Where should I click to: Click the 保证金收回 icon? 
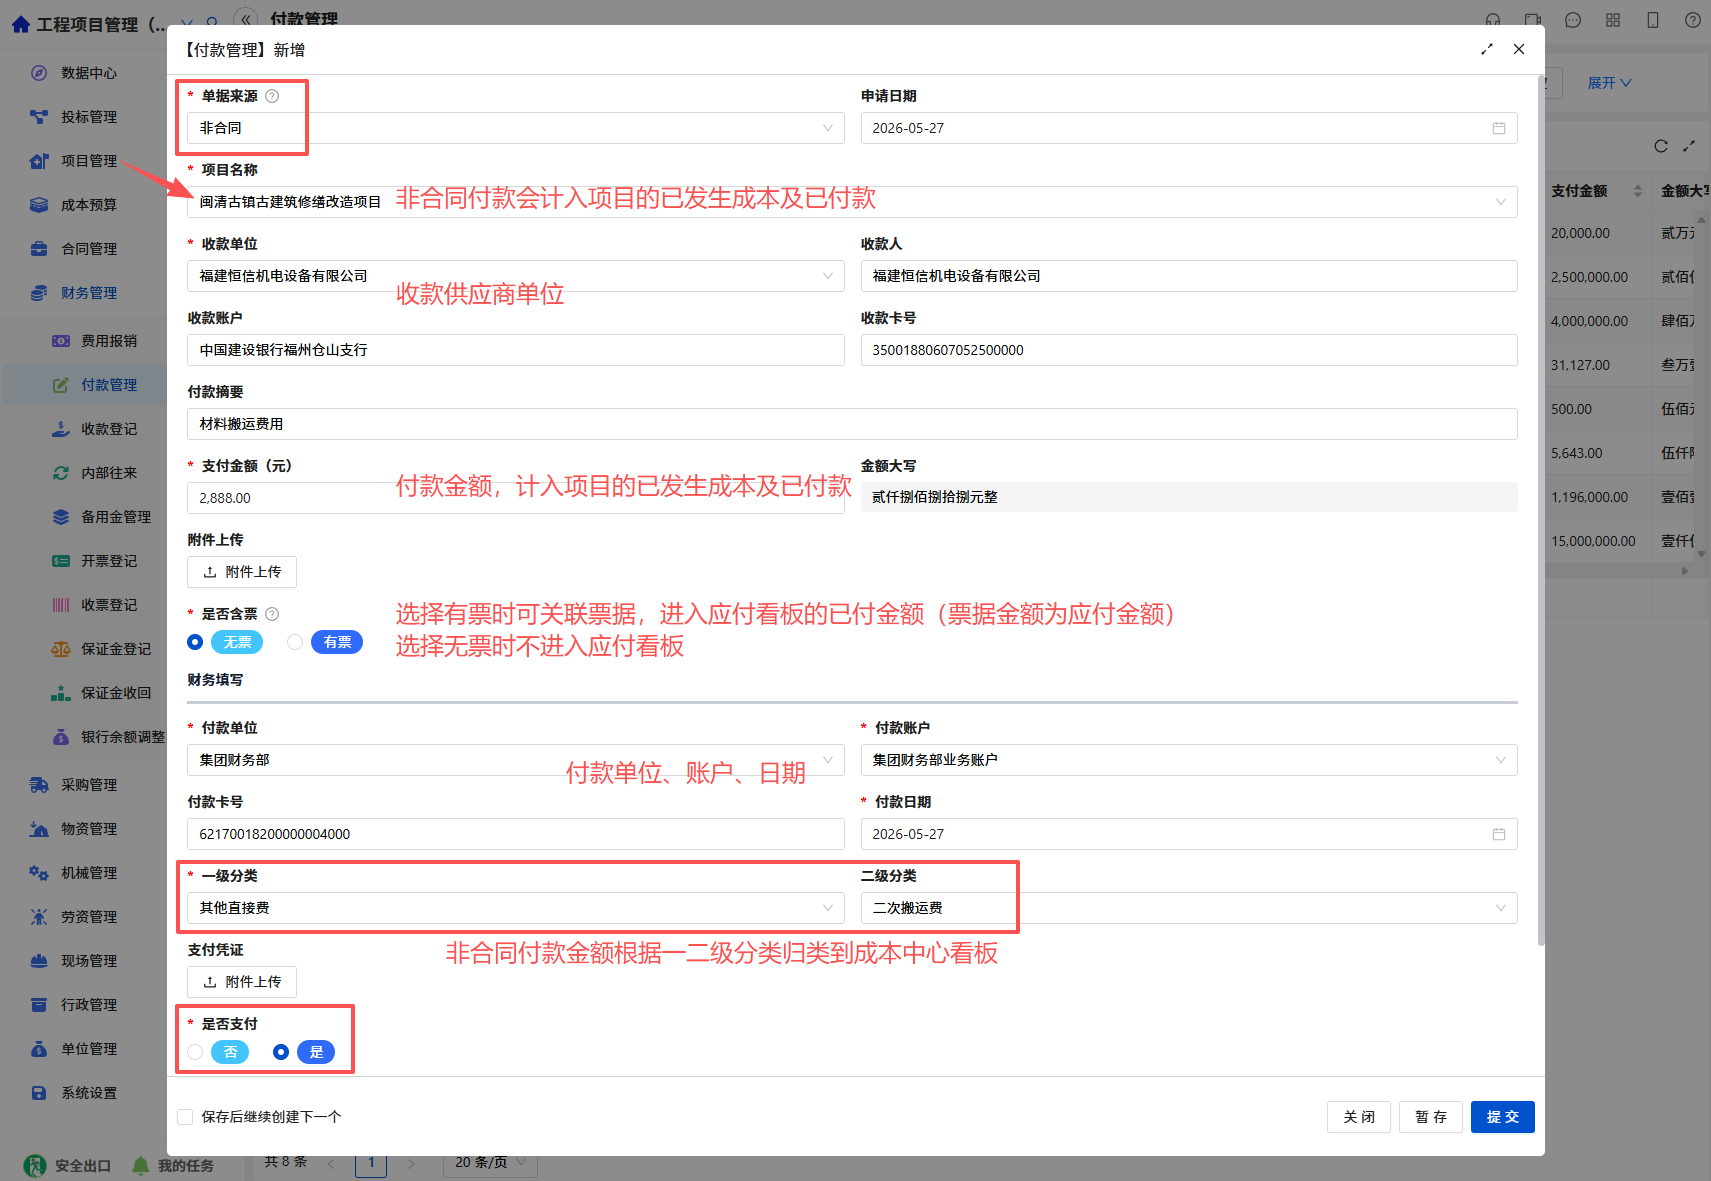(61, 693)
